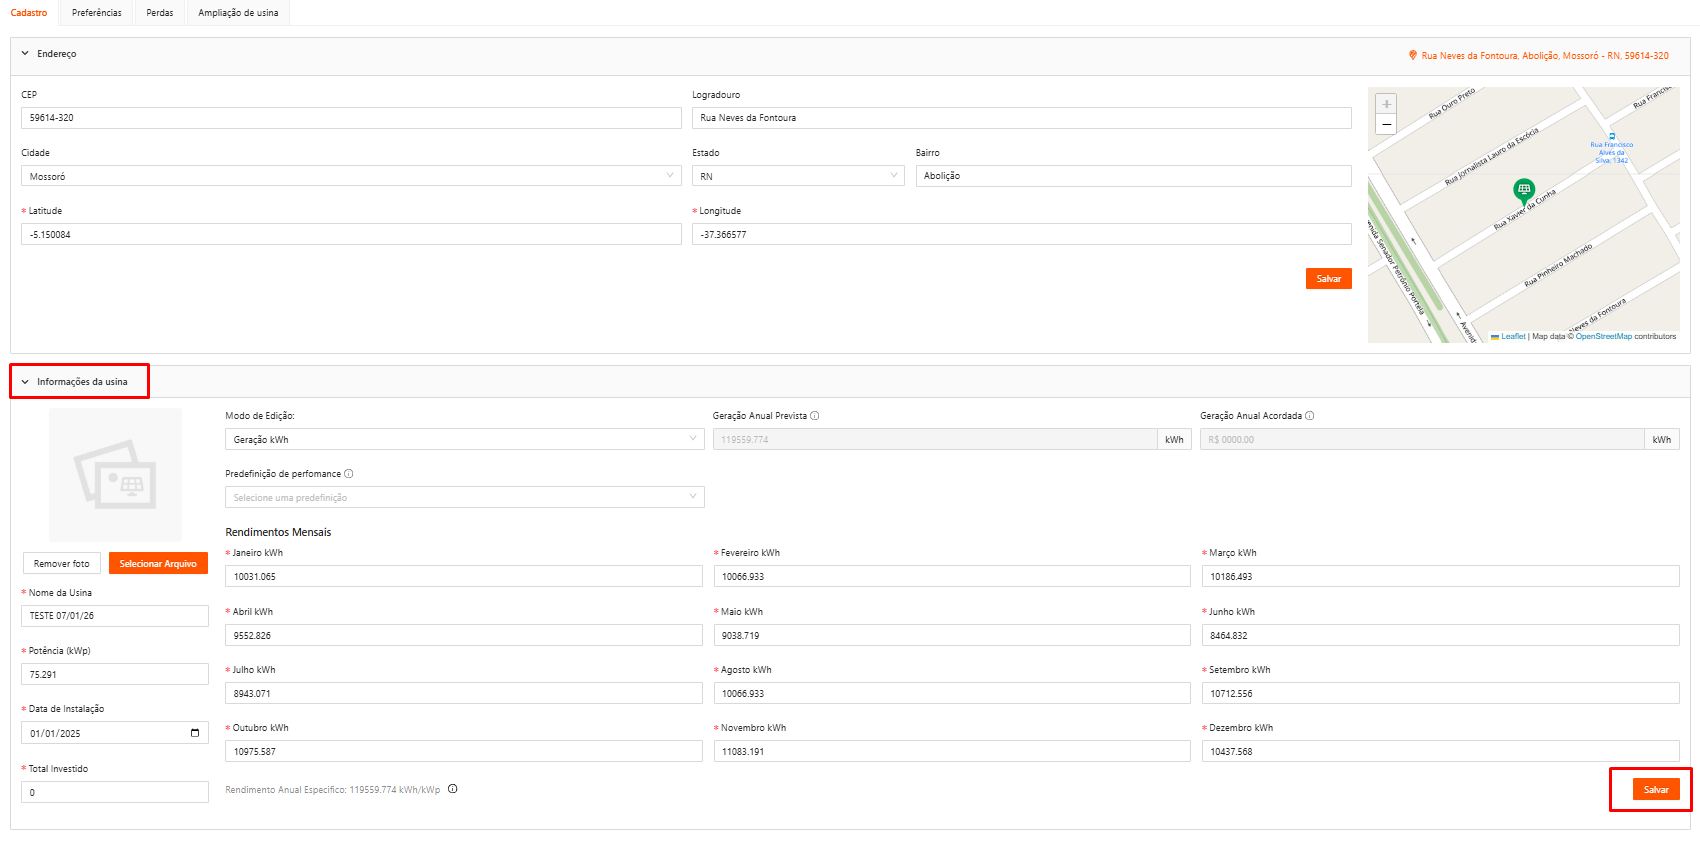1700x859 pixels.
Task: Click the Agosto kWh field
Action: coord(952,693)
